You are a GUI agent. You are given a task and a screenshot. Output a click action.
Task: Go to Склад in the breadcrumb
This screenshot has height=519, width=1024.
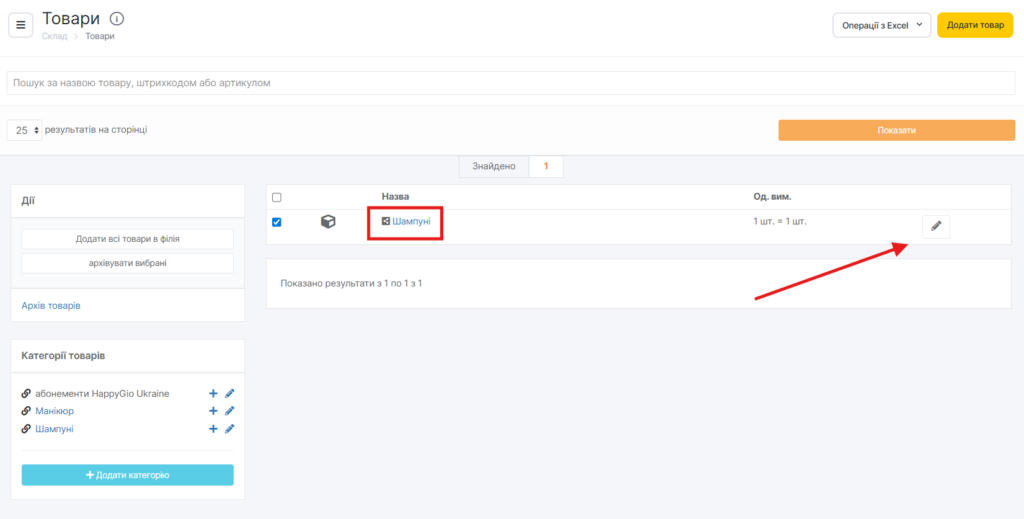(54, 36)
